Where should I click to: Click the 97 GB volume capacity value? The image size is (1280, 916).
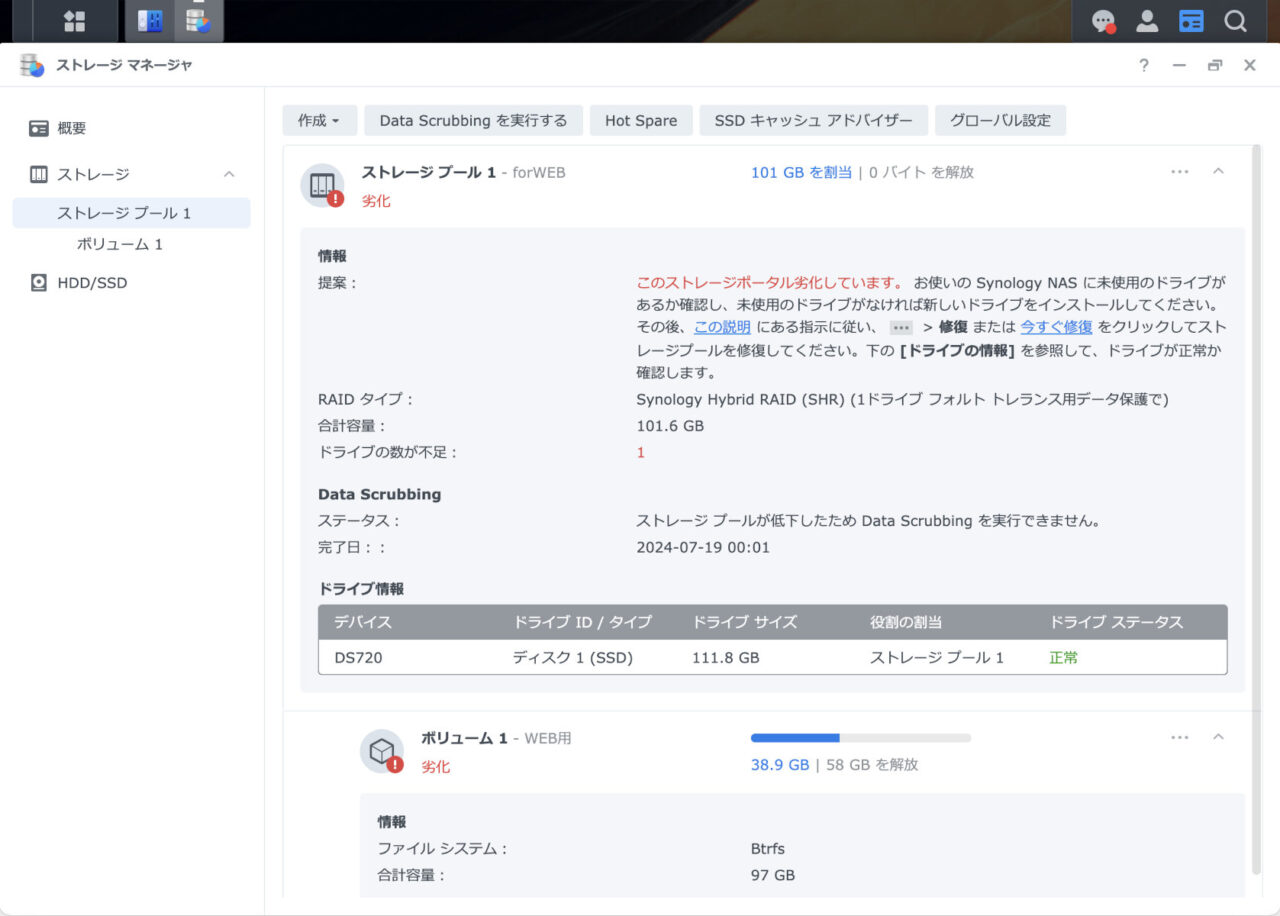coord(773,876)
